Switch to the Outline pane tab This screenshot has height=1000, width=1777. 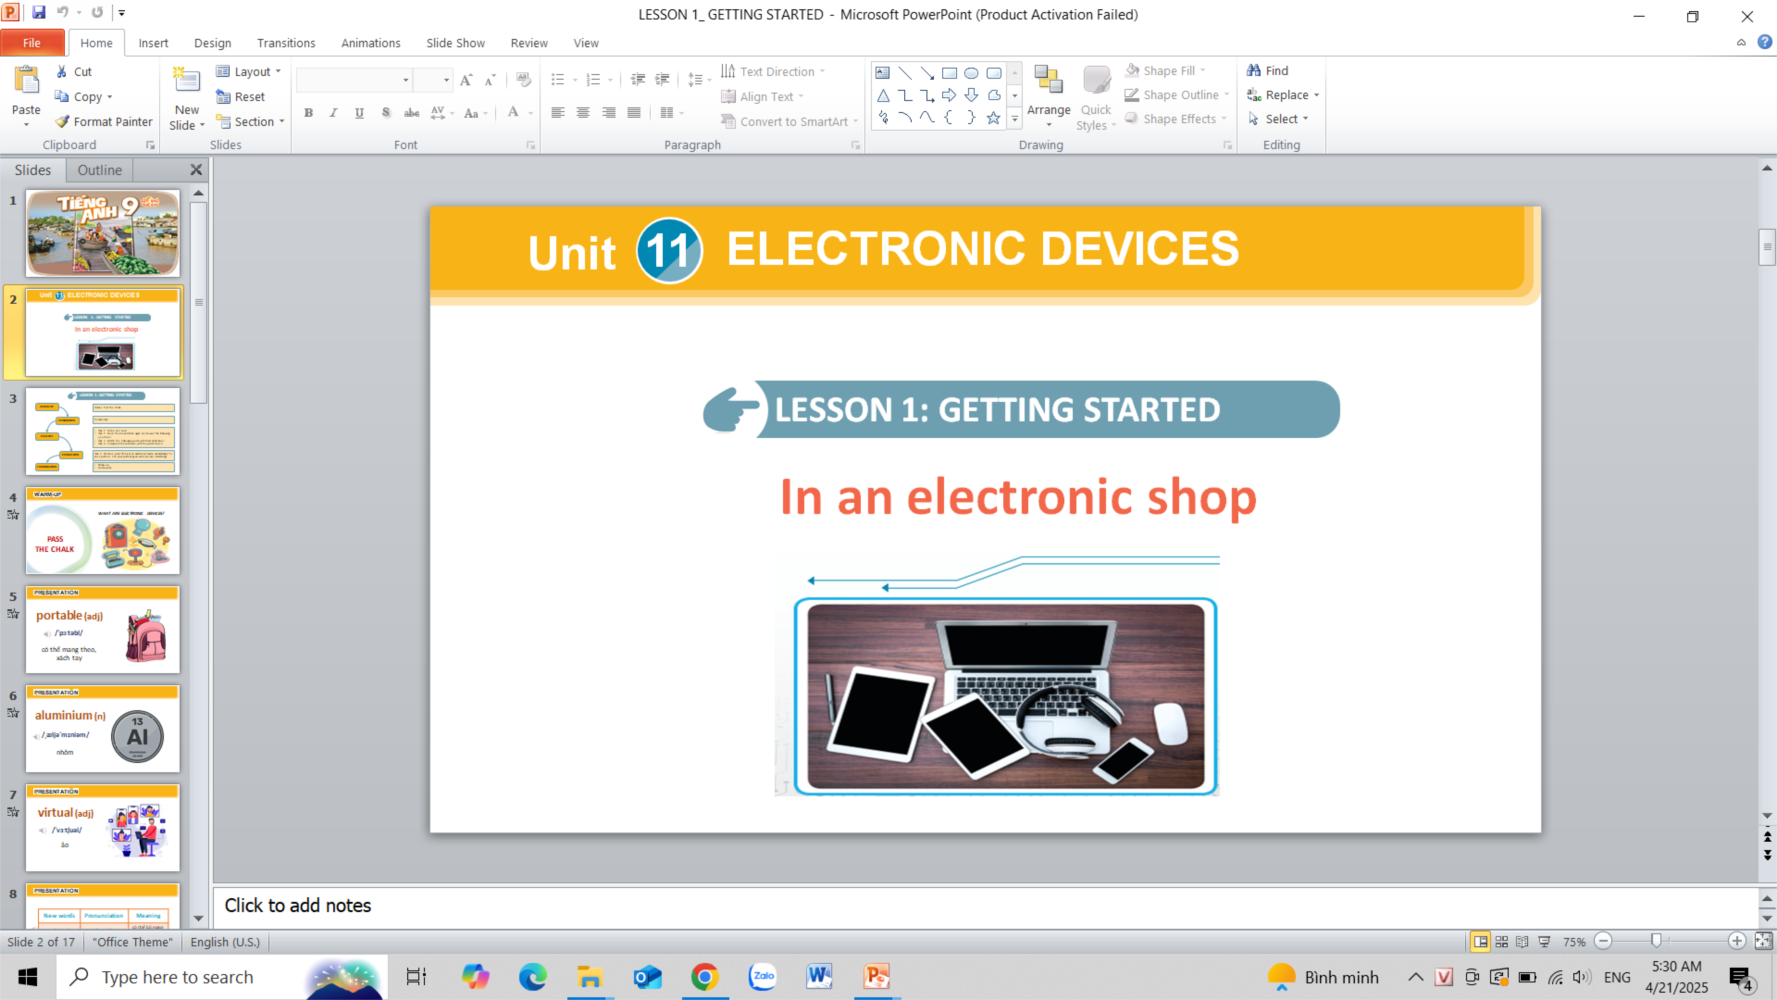(100, 170)
